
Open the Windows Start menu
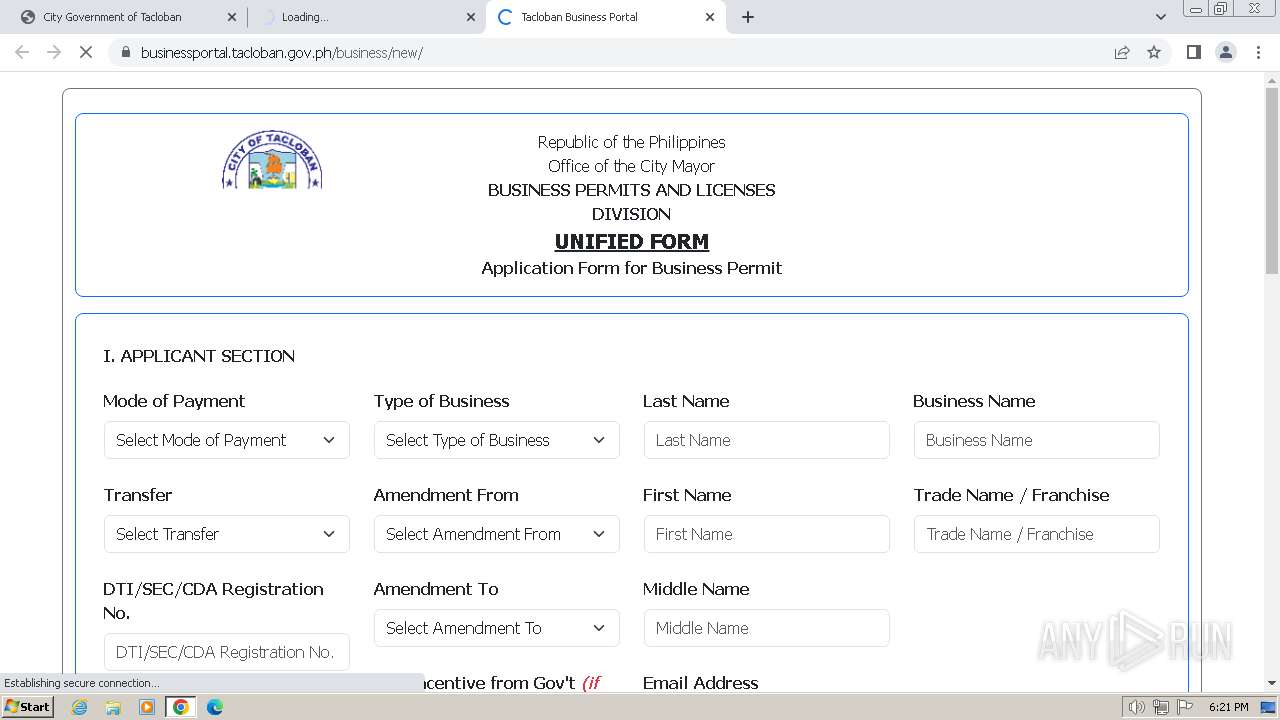pyautogui.click(x=28, y=707)
